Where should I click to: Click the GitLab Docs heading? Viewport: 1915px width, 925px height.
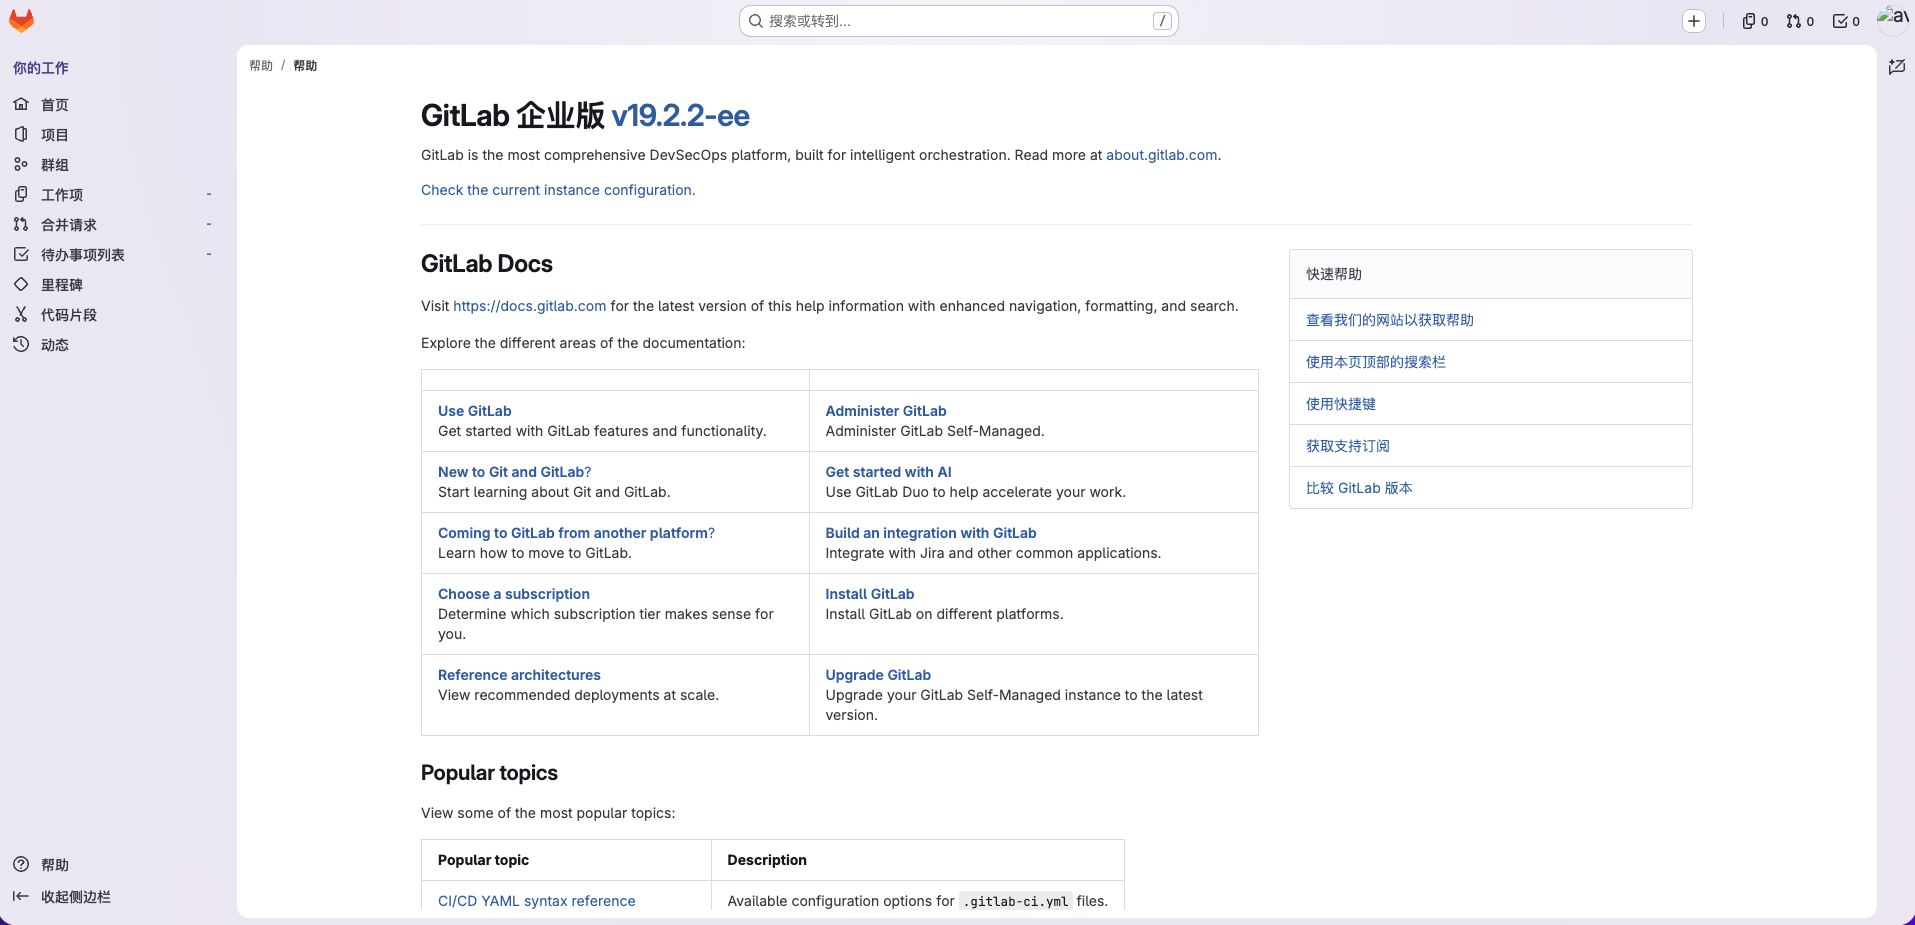[x=487, y=264]
